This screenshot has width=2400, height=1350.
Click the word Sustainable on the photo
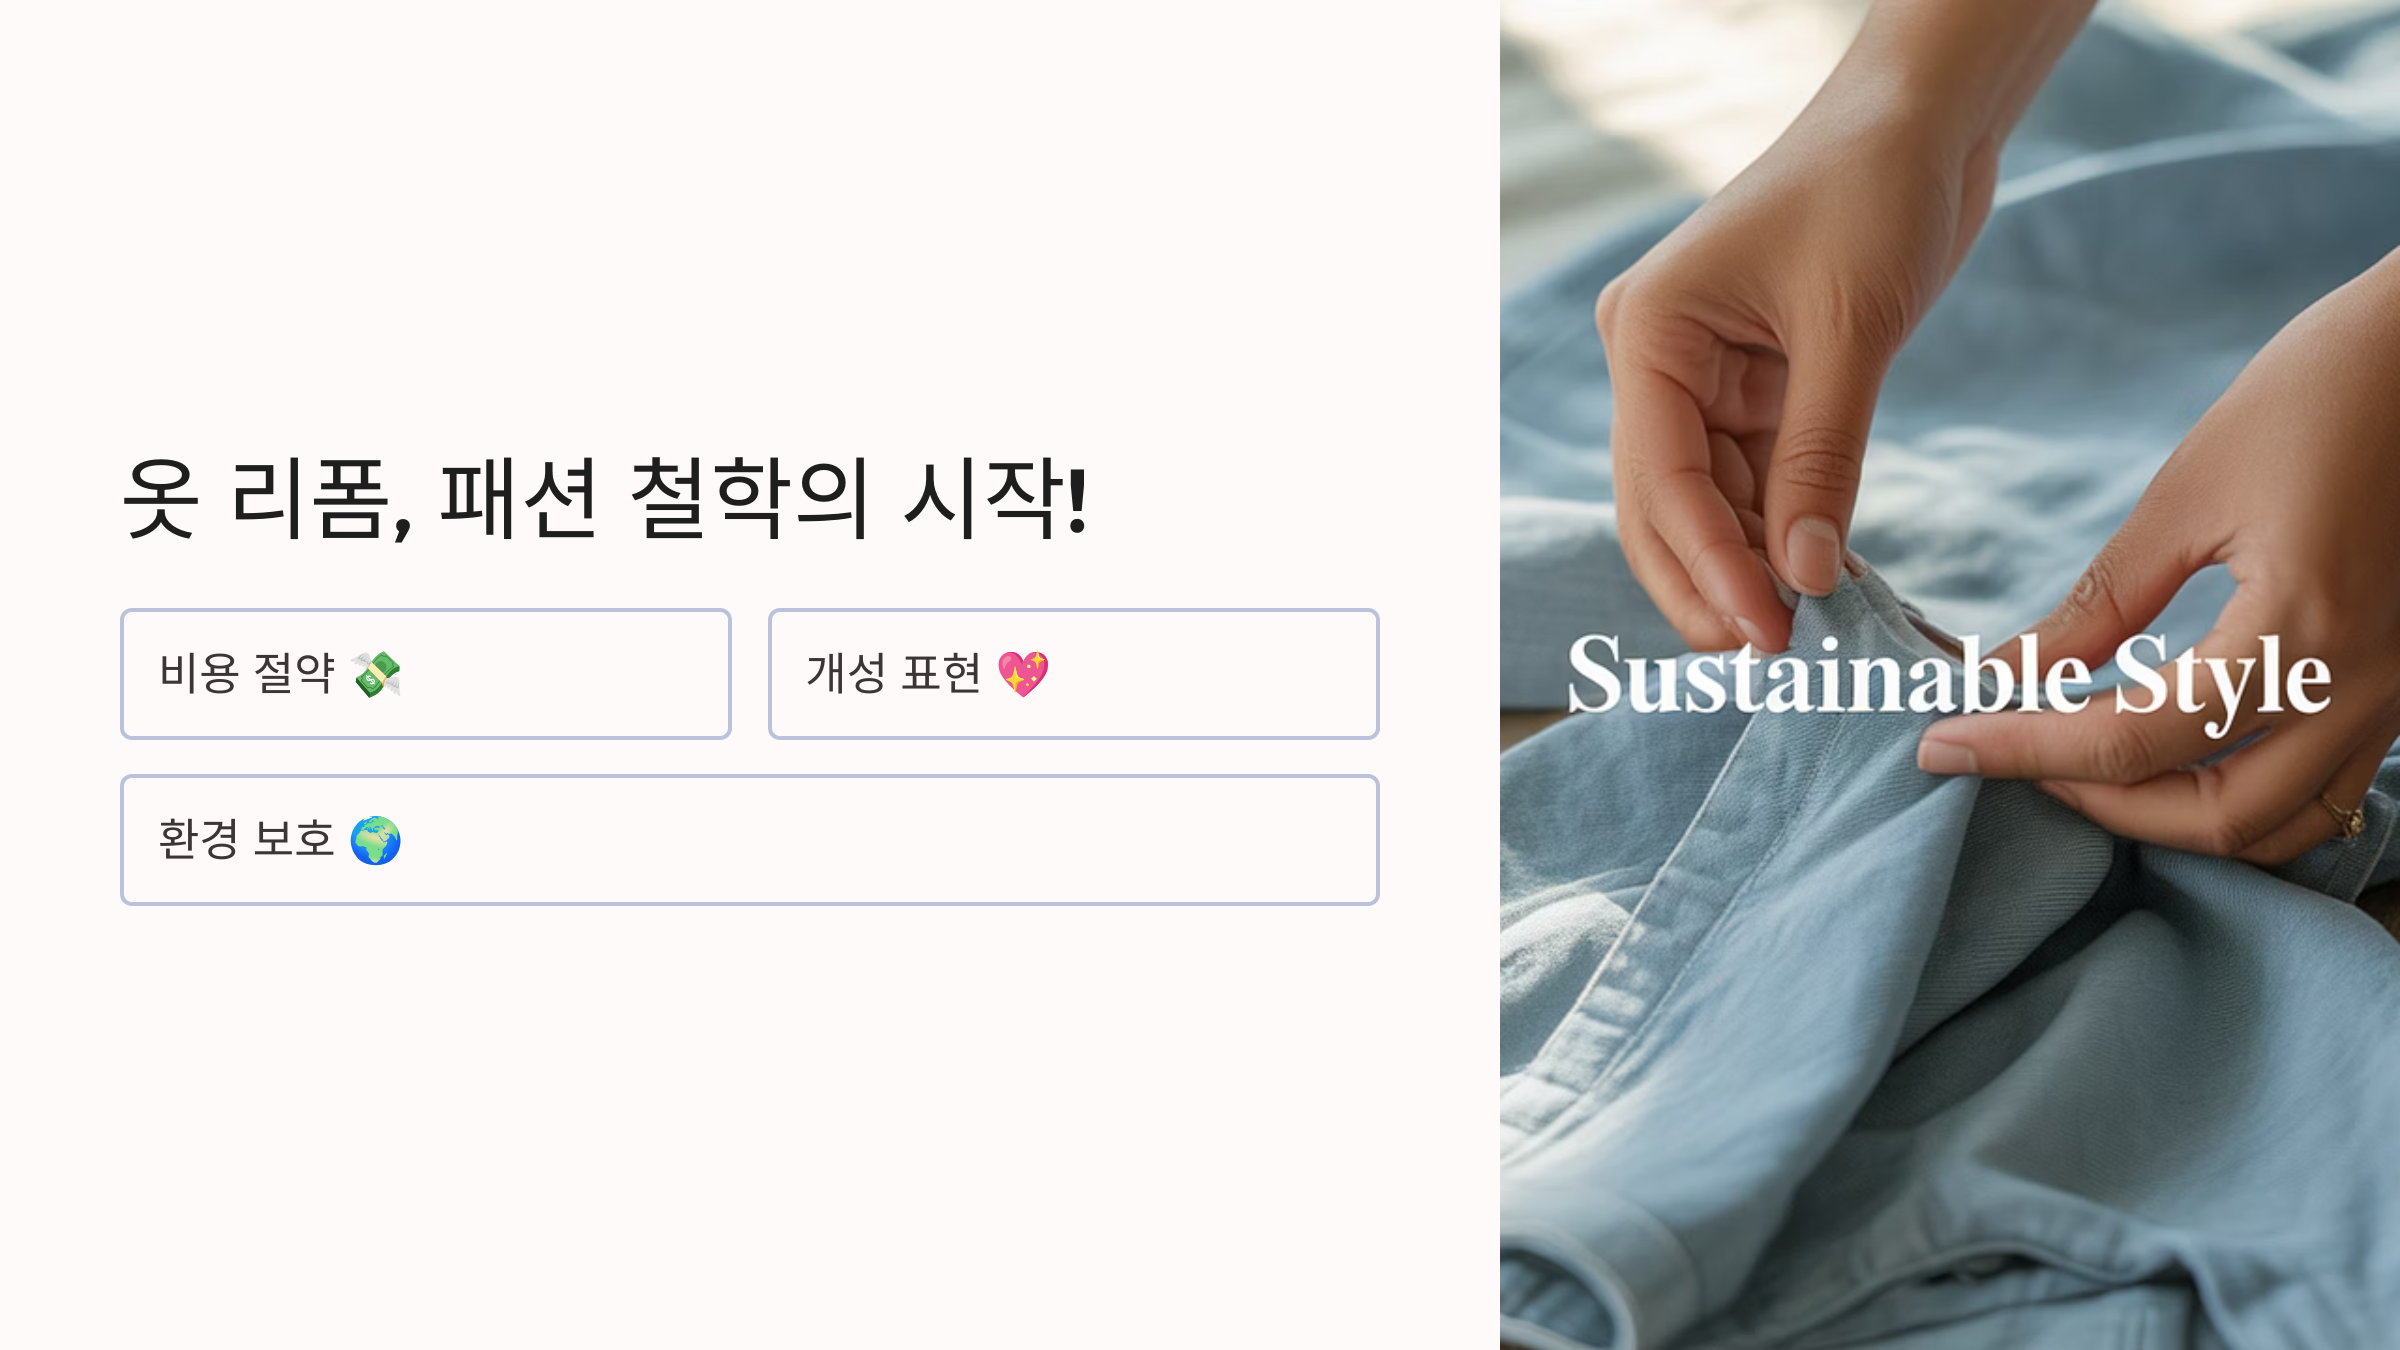tap(1829, 677)
